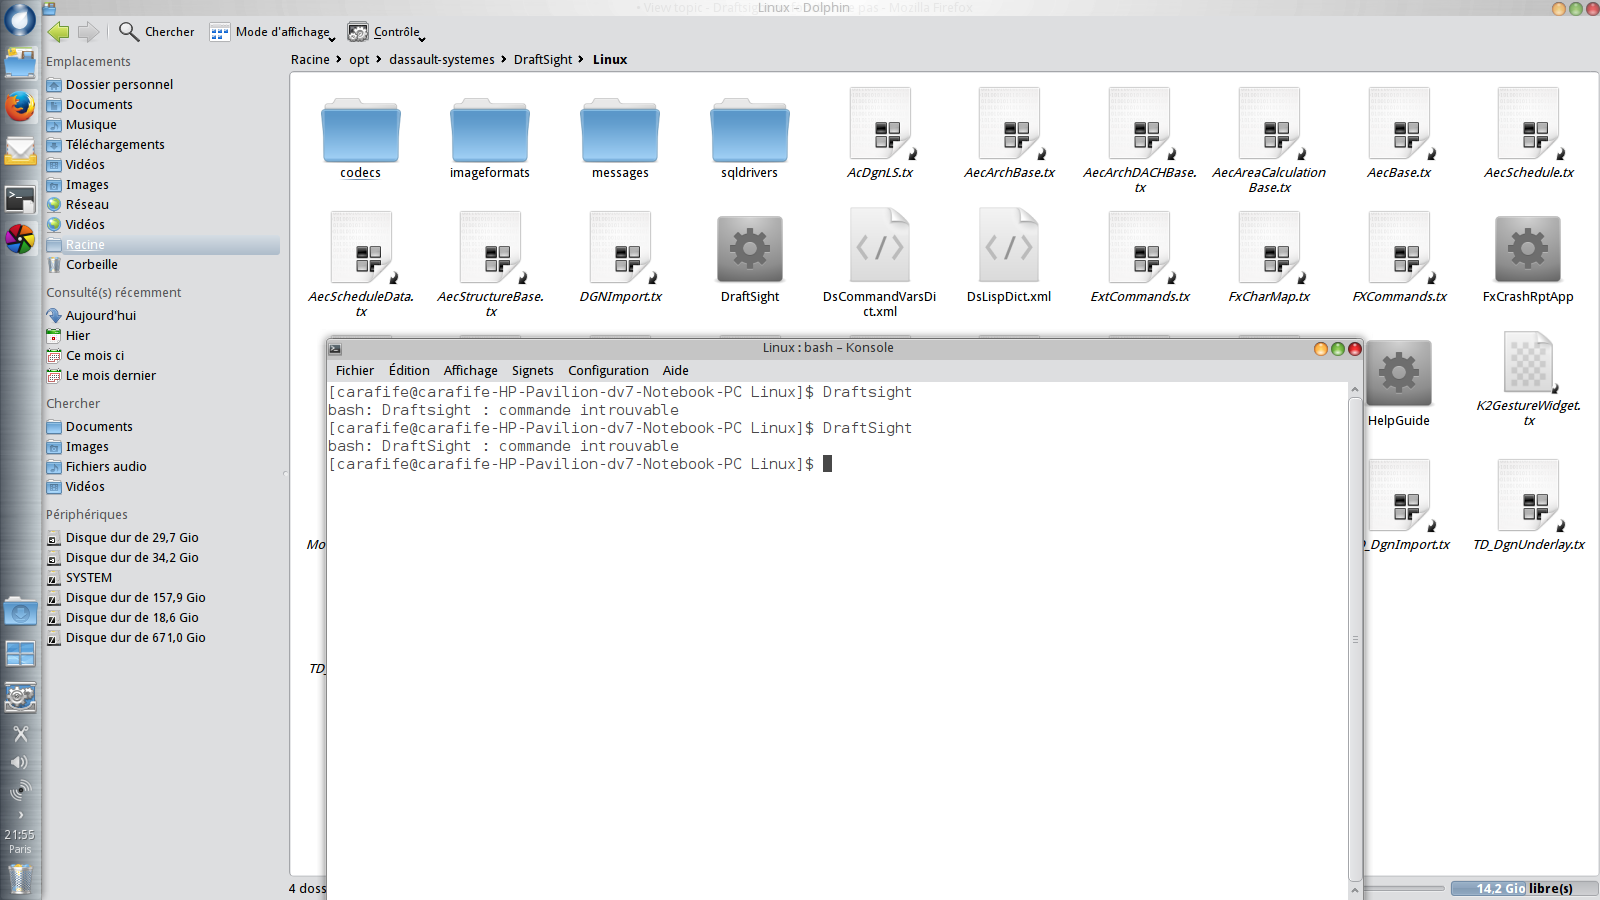Launch Firefox from the left dock
Screen dimensions: 1600x900
click(x=20, y=106)
